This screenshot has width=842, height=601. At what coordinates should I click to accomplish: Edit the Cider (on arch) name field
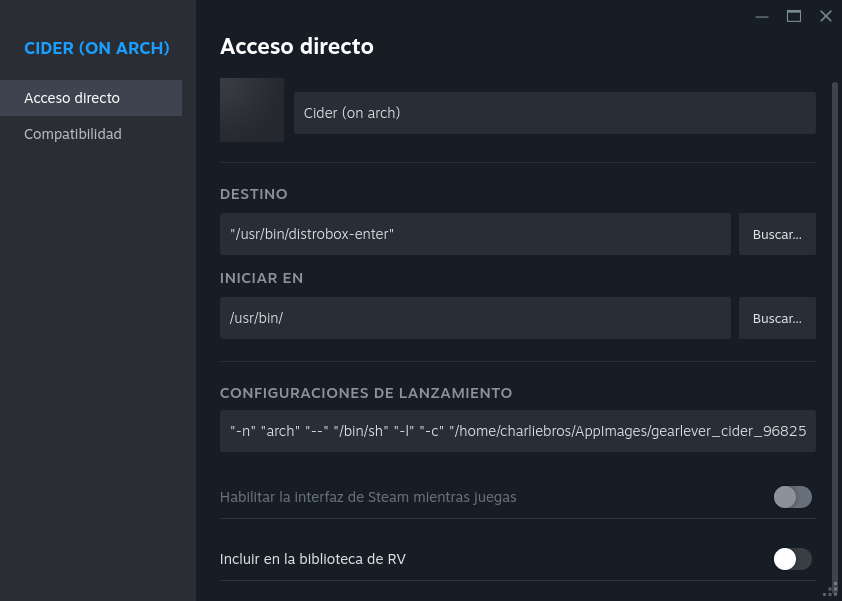coord(555,113)
